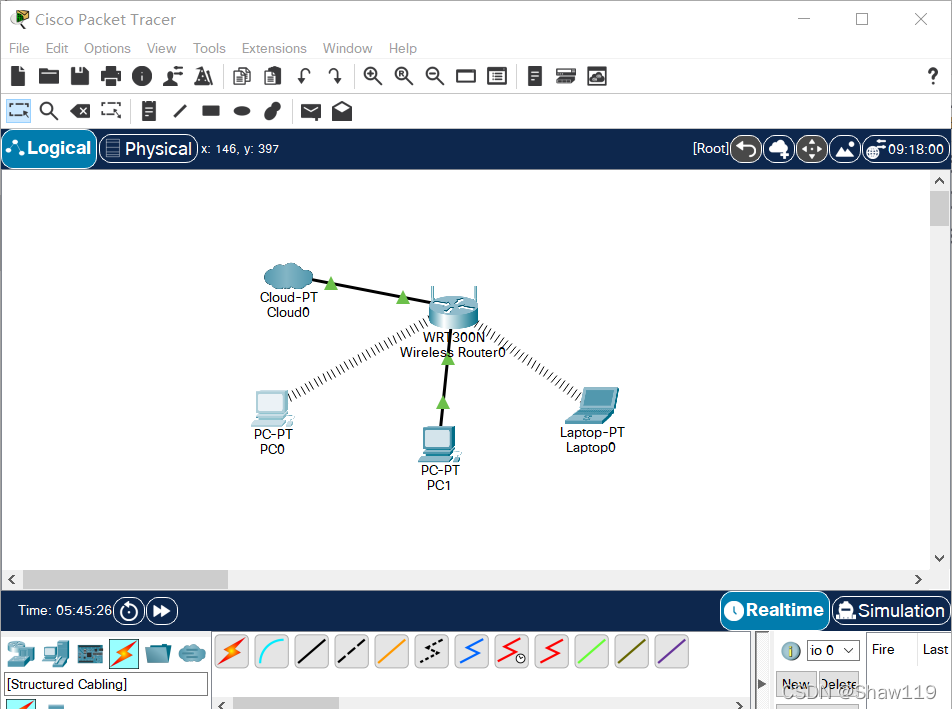The height and width of the screenshot is (709, 952).
Task: Add a simple PDU envelope
Action: point(311,111)
